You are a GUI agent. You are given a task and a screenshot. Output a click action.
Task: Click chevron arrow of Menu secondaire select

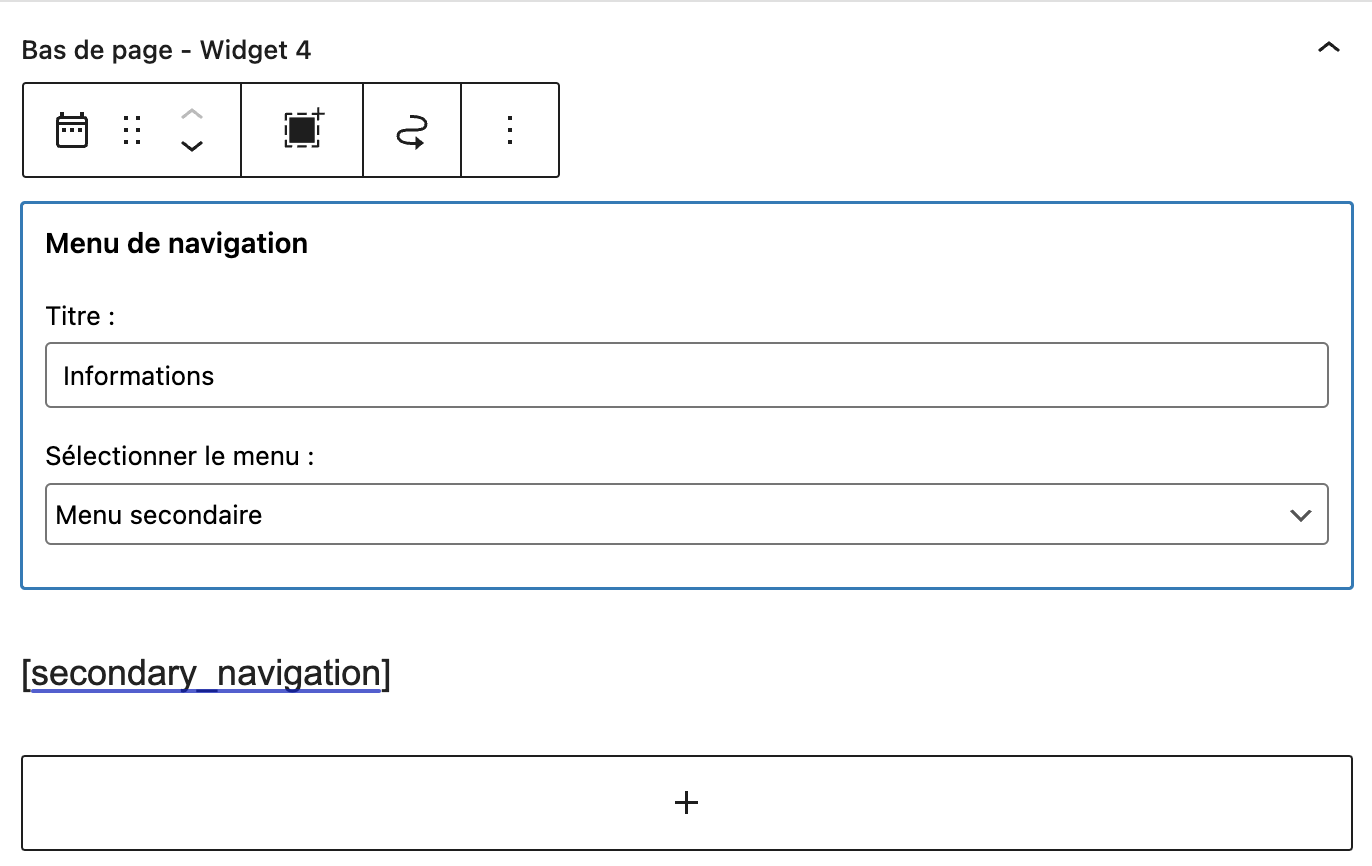(1300, 516)
